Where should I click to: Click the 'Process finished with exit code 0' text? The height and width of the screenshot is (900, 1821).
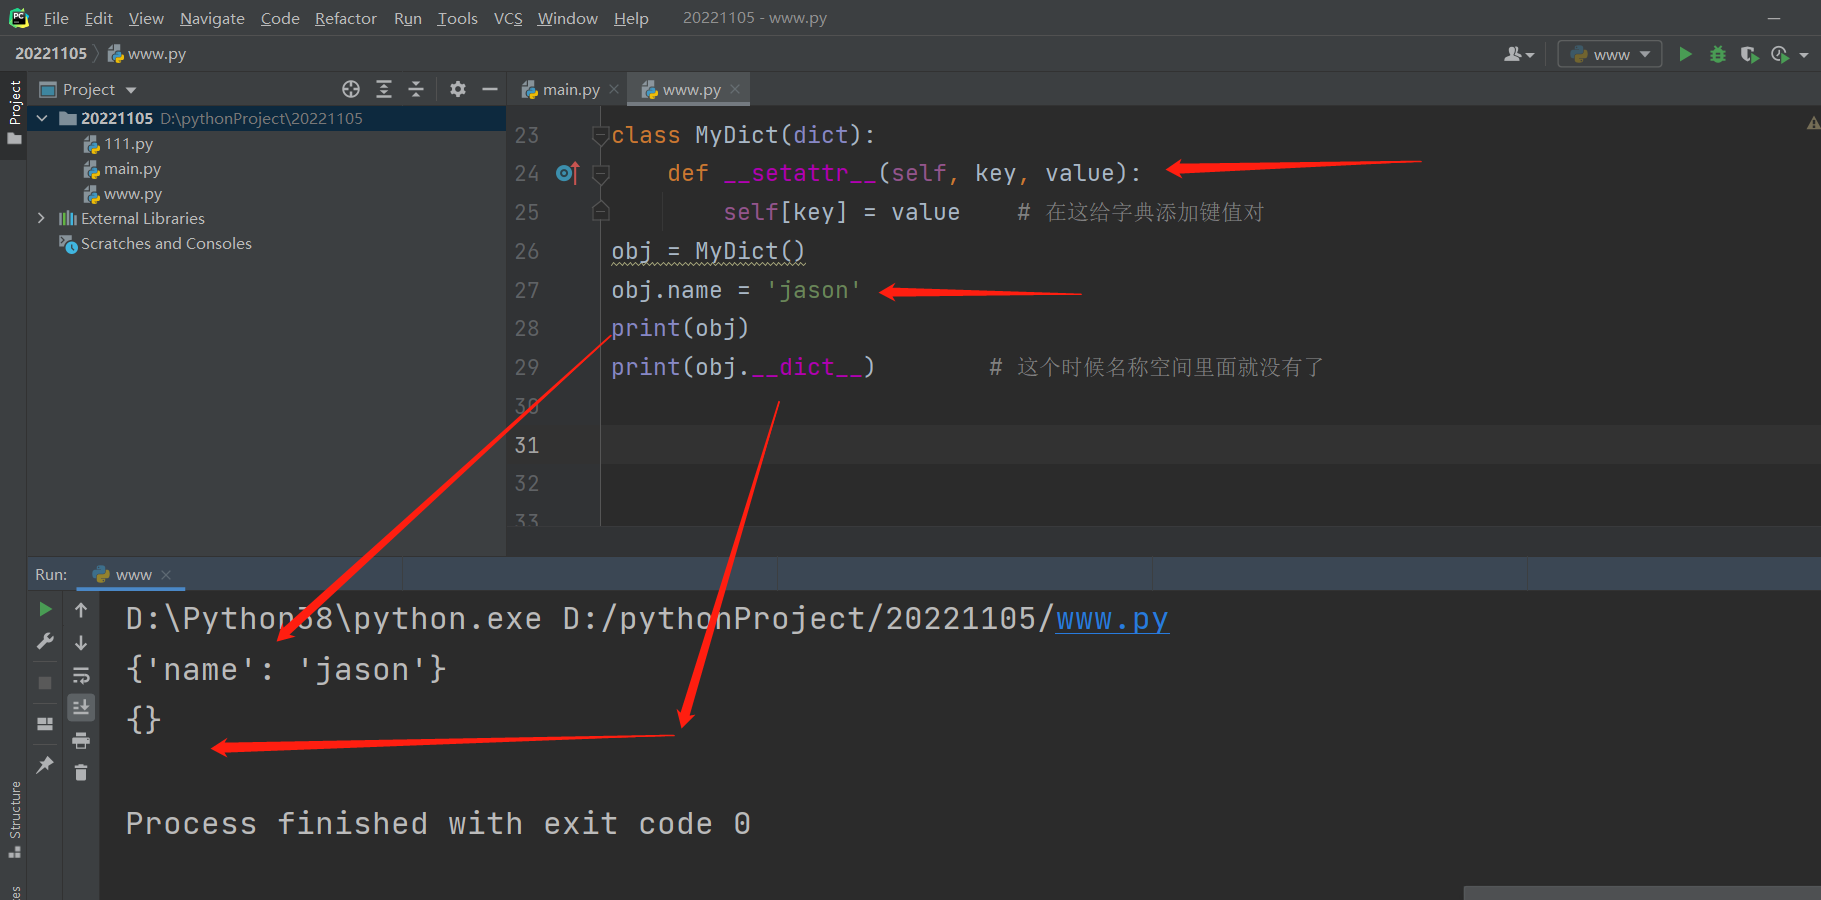[438, 824]
